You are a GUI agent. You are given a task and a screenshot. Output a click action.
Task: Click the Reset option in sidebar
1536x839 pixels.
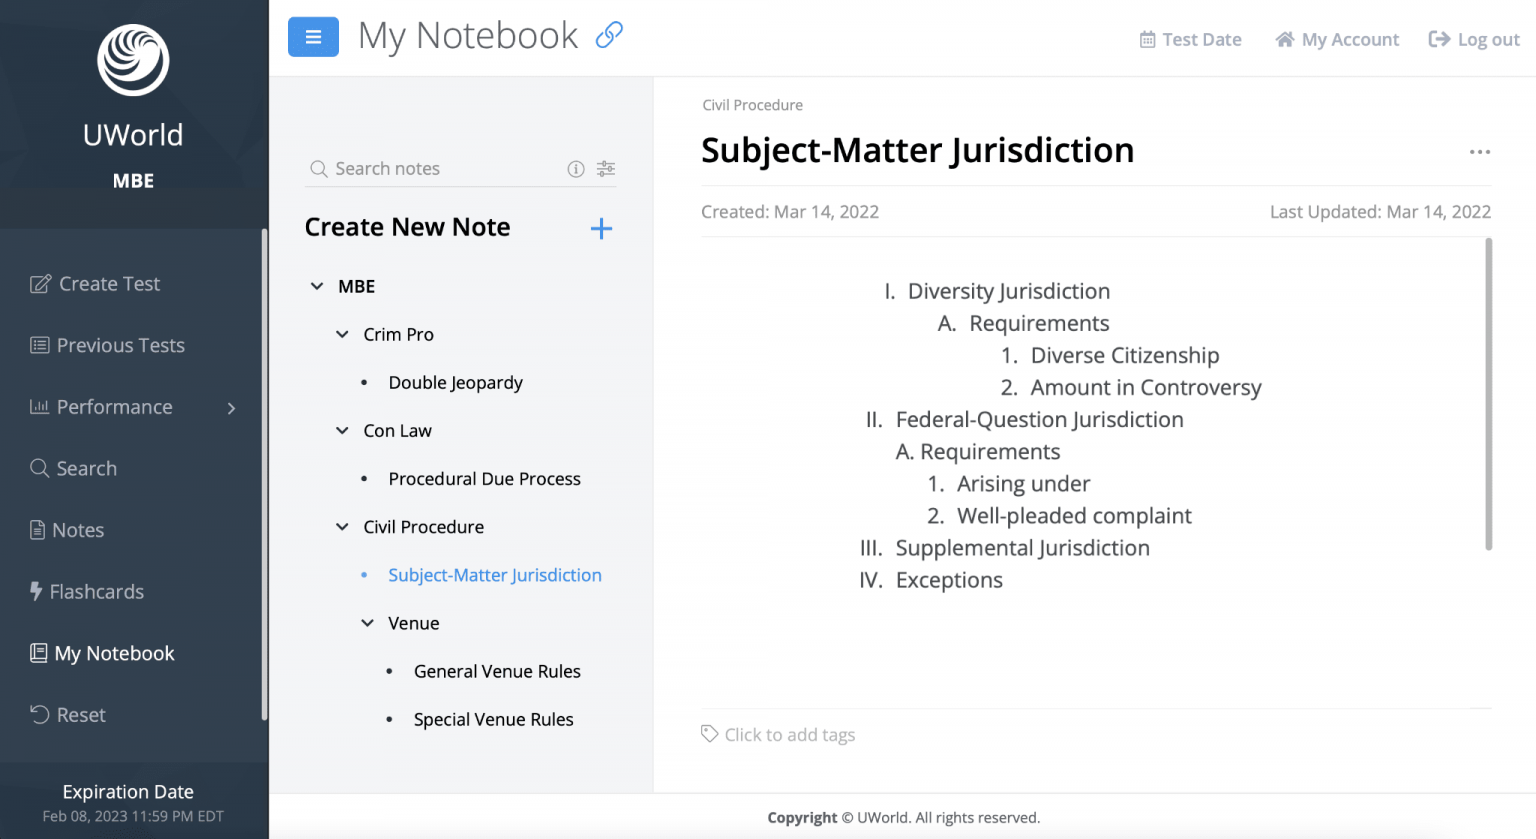(x=81, y=714)
